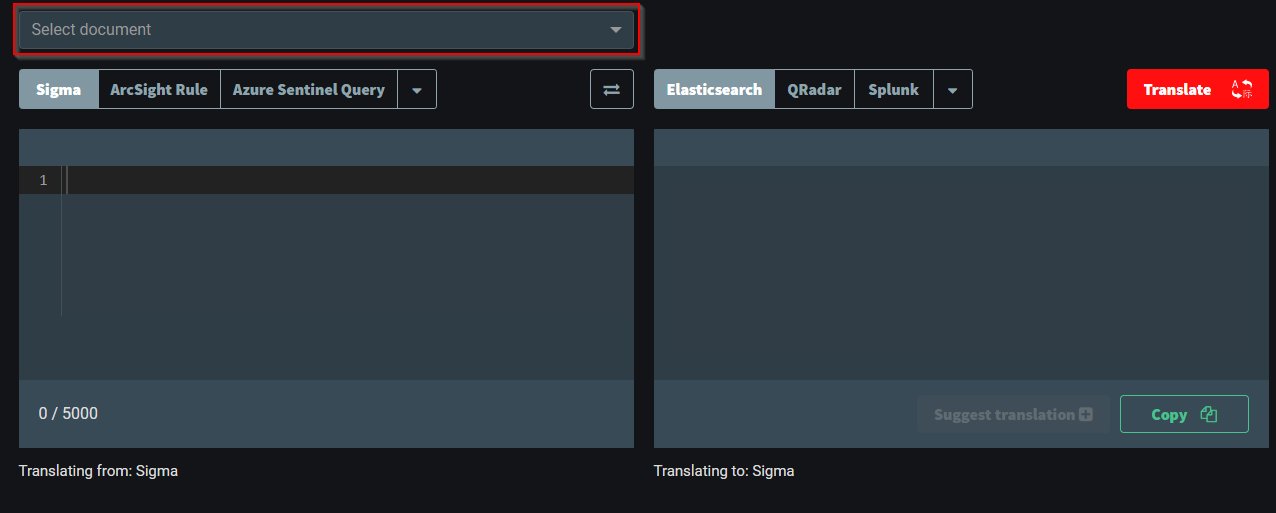Click the line number 1 gutter

43,181
